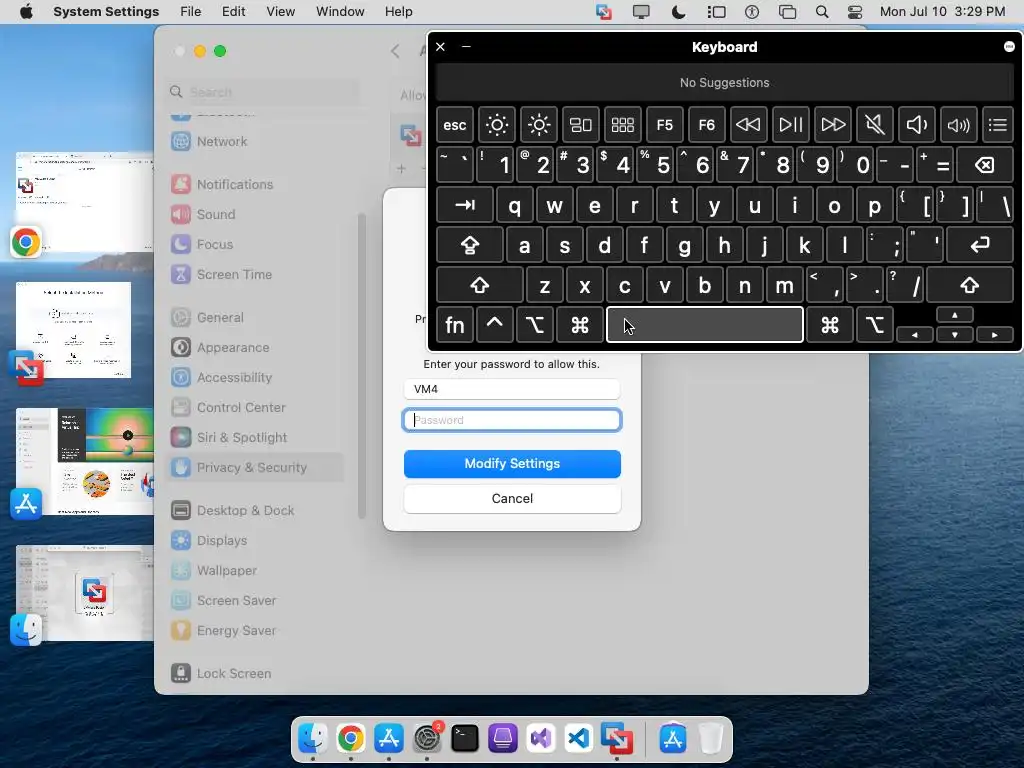This screenshot has height=768, width=1024.
Task: Open Trash from the Dock
Action: 711,739
